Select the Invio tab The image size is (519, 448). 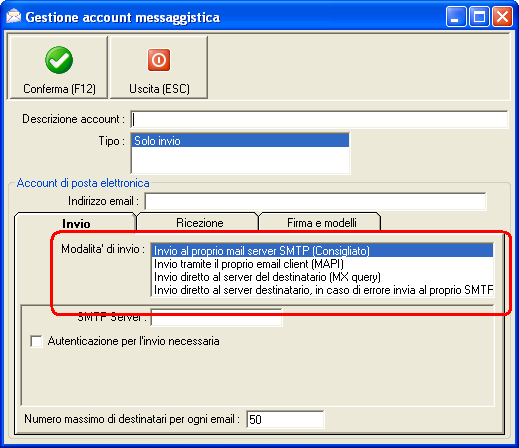76,223
